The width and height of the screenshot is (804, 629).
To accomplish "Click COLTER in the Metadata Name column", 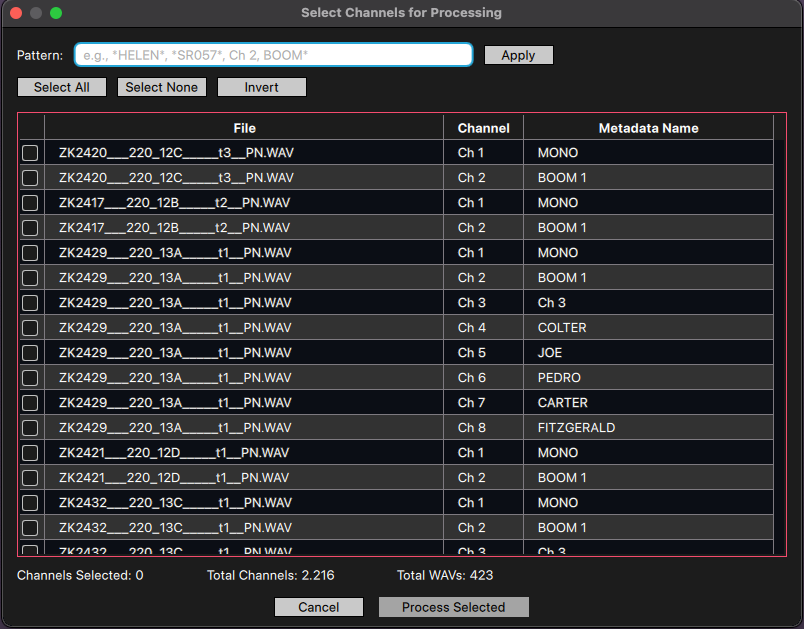I will (x=561, y=328).
